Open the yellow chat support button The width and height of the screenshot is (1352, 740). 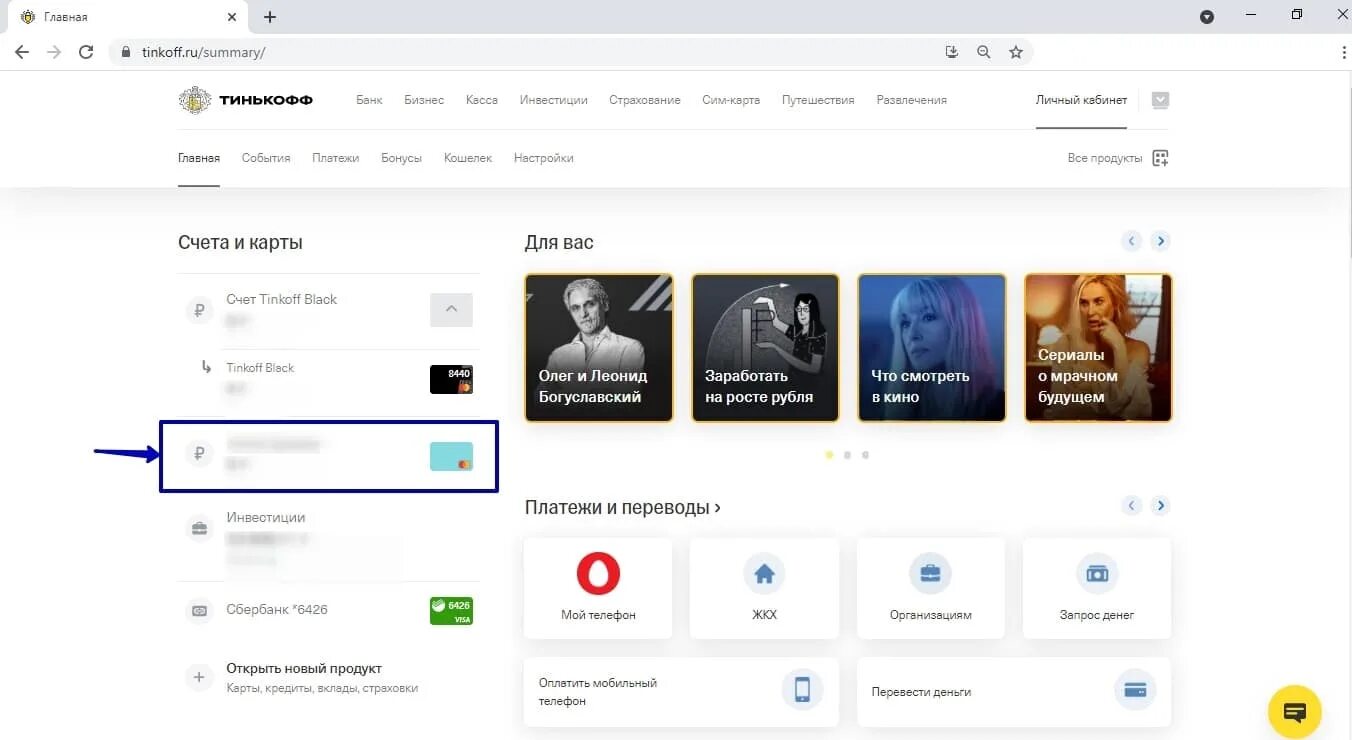(x=1295, y=712)
